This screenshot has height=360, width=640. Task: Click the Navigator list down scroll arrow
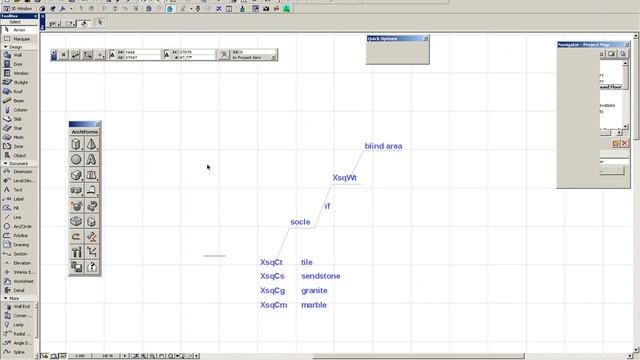coord(625,127)
